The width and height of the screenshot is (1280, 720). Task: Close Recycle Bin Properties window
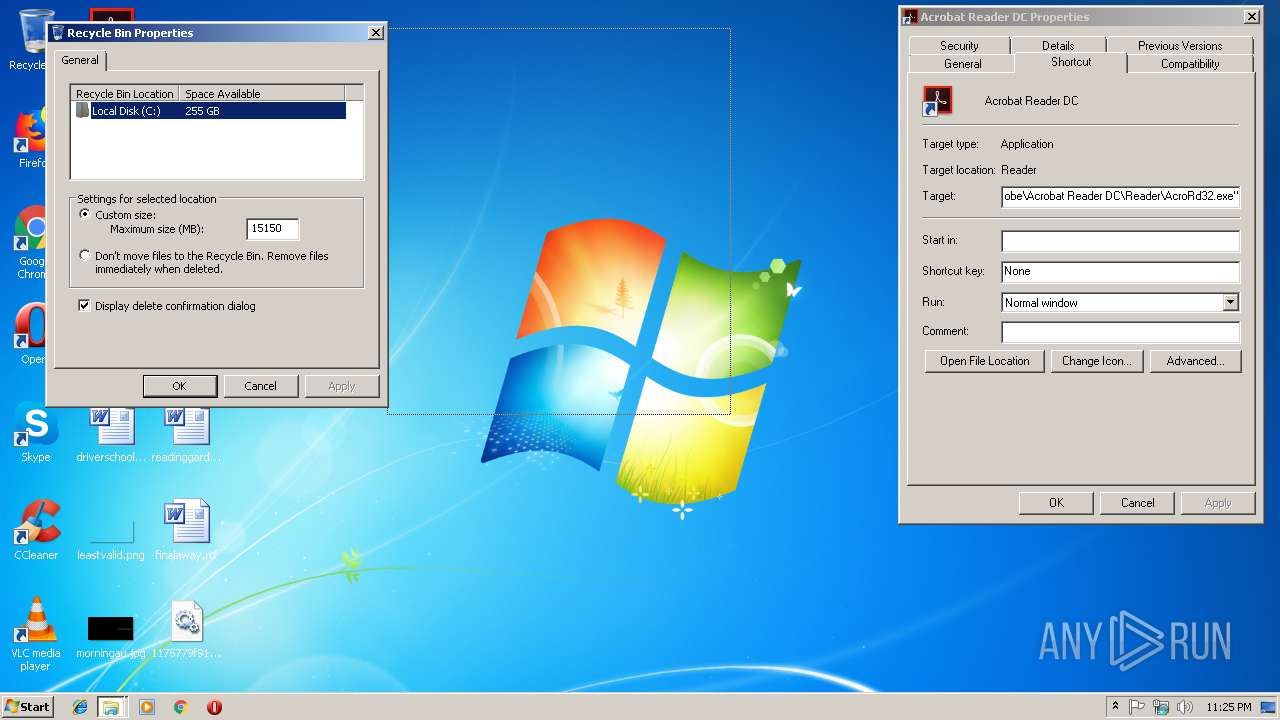[x=375, y=33]
